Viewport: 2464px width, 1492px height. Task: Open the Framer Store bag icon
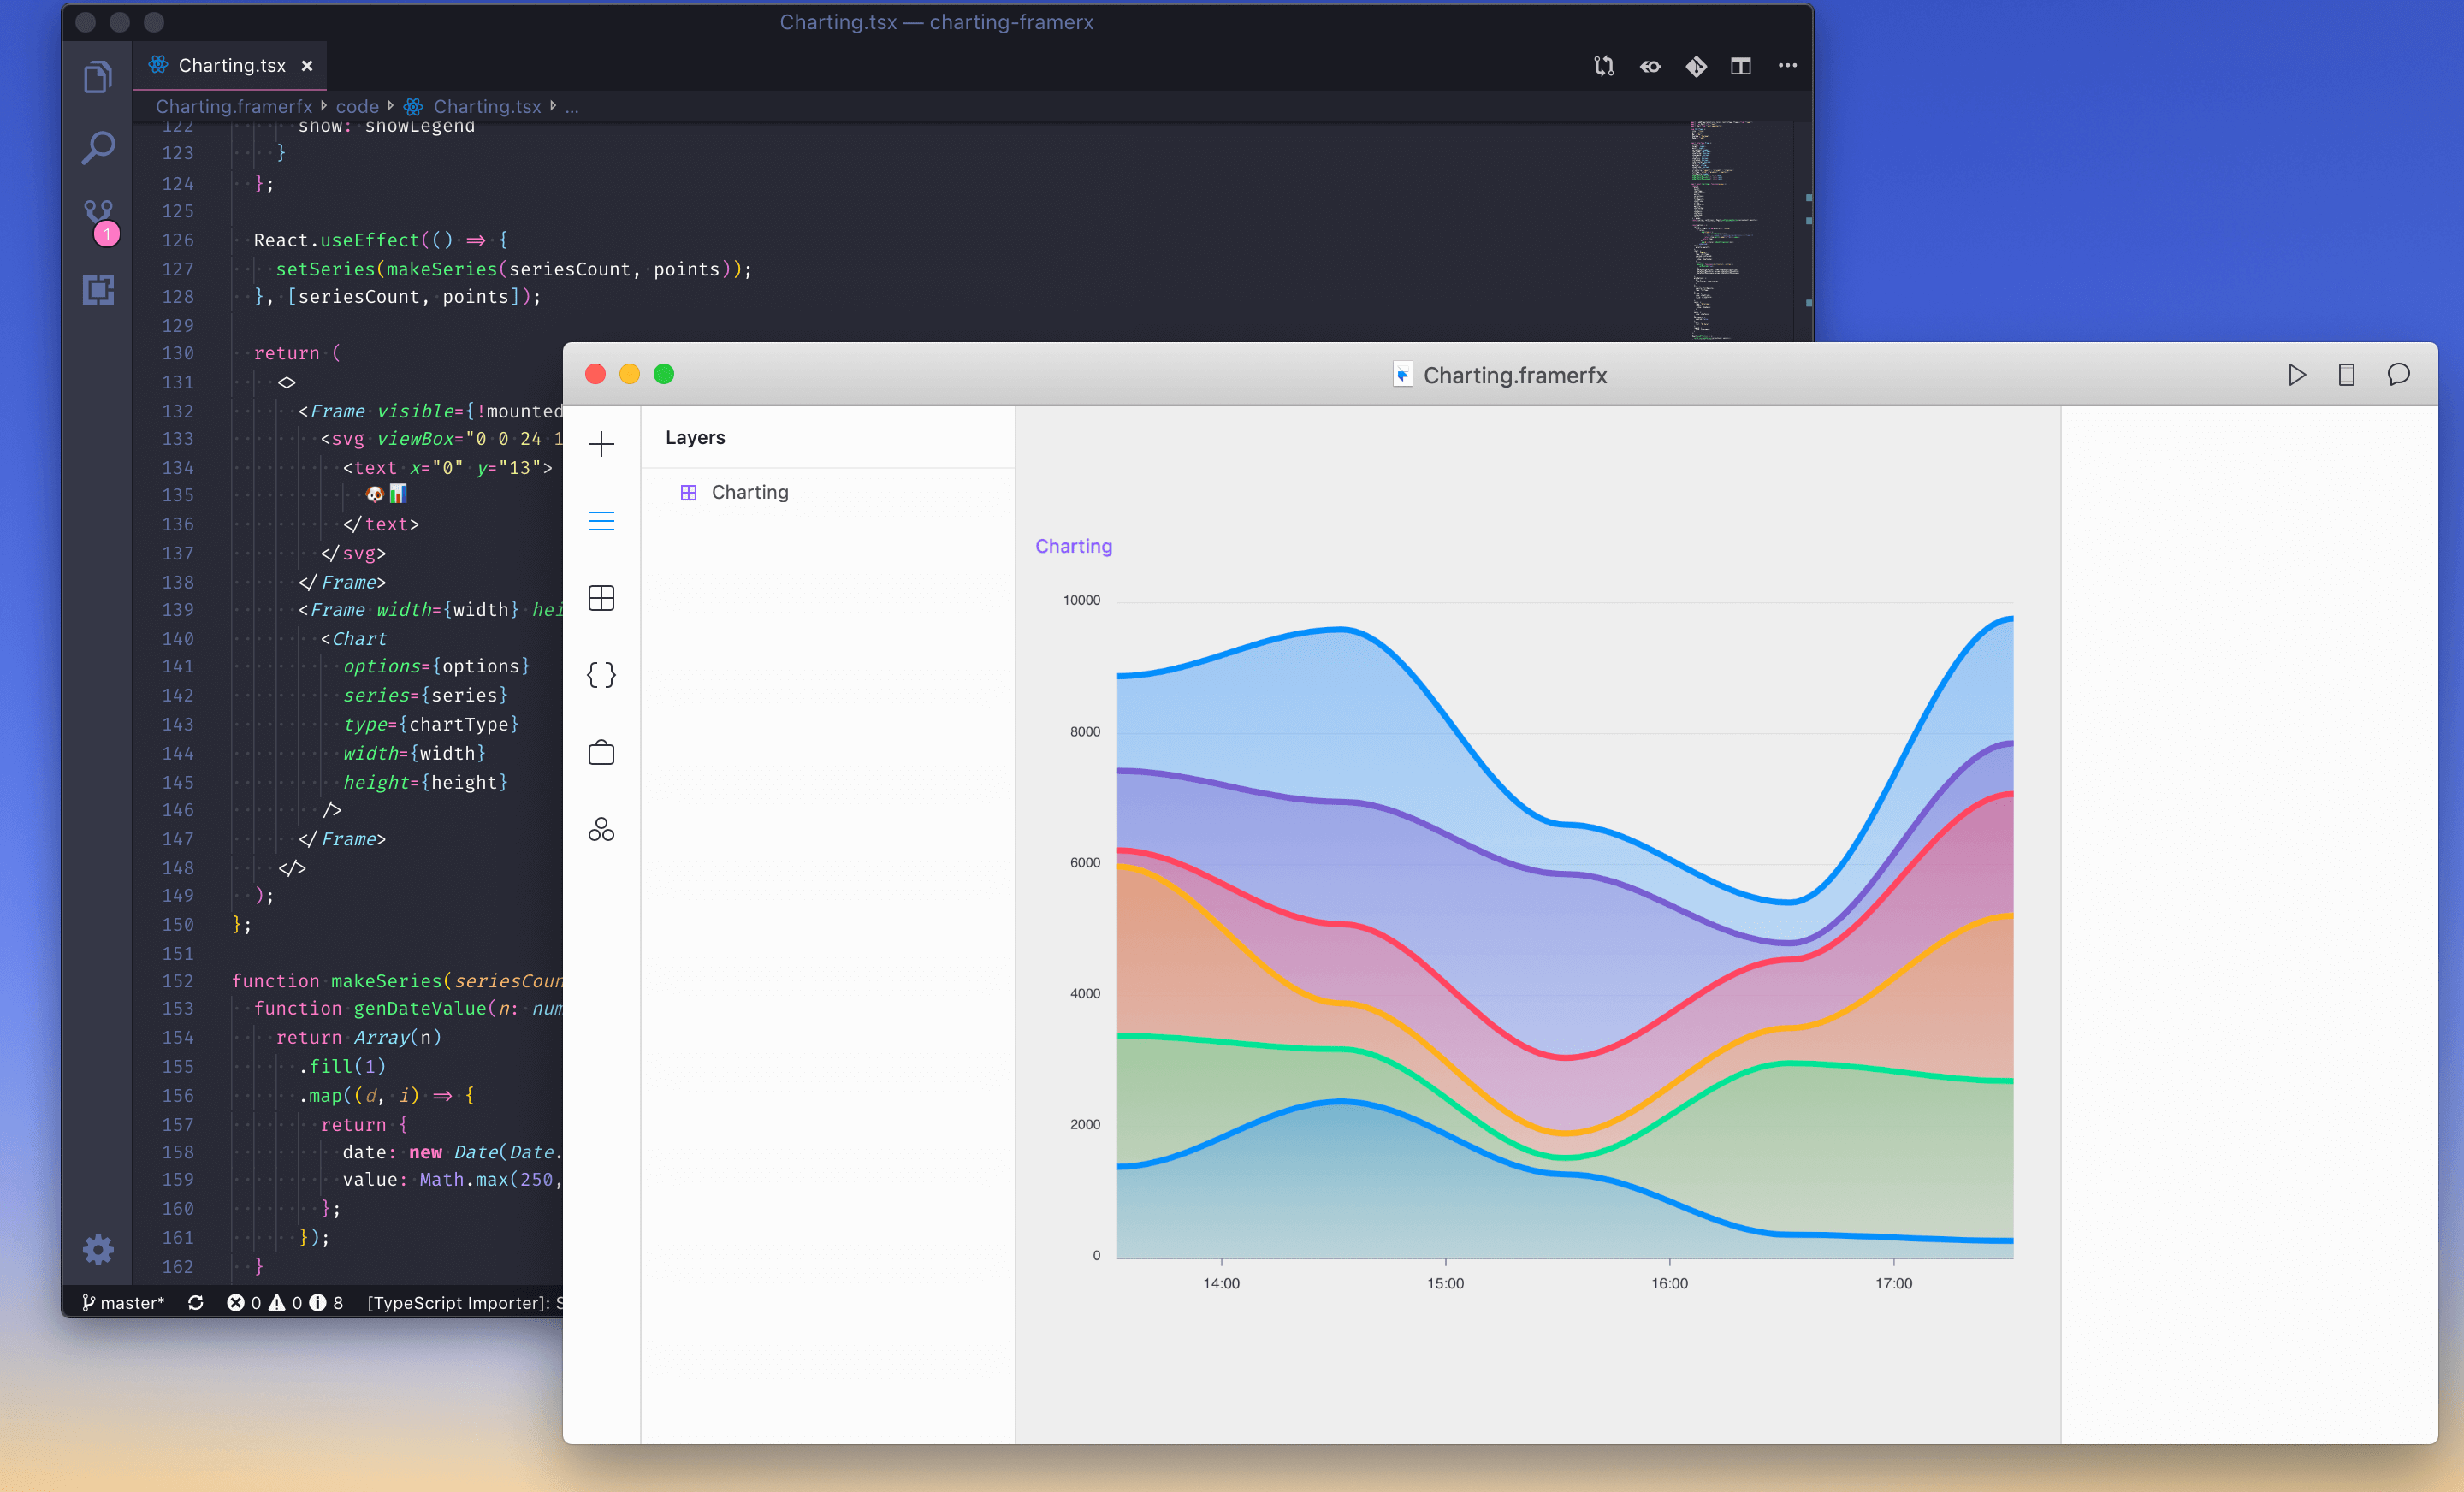(x=601, y=752)
